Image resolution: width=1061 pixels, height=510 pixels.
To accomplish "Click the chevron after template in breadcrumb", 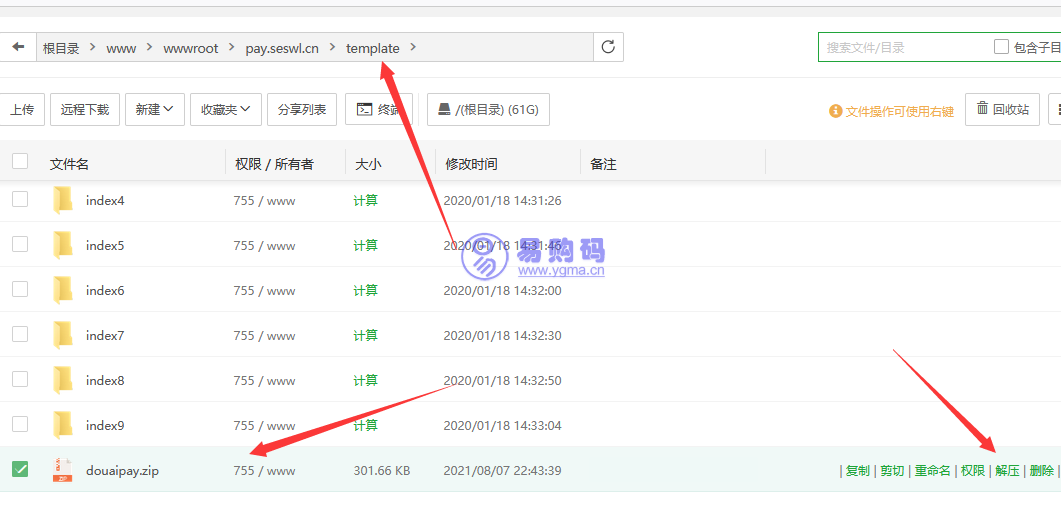I will click(414, 47).
